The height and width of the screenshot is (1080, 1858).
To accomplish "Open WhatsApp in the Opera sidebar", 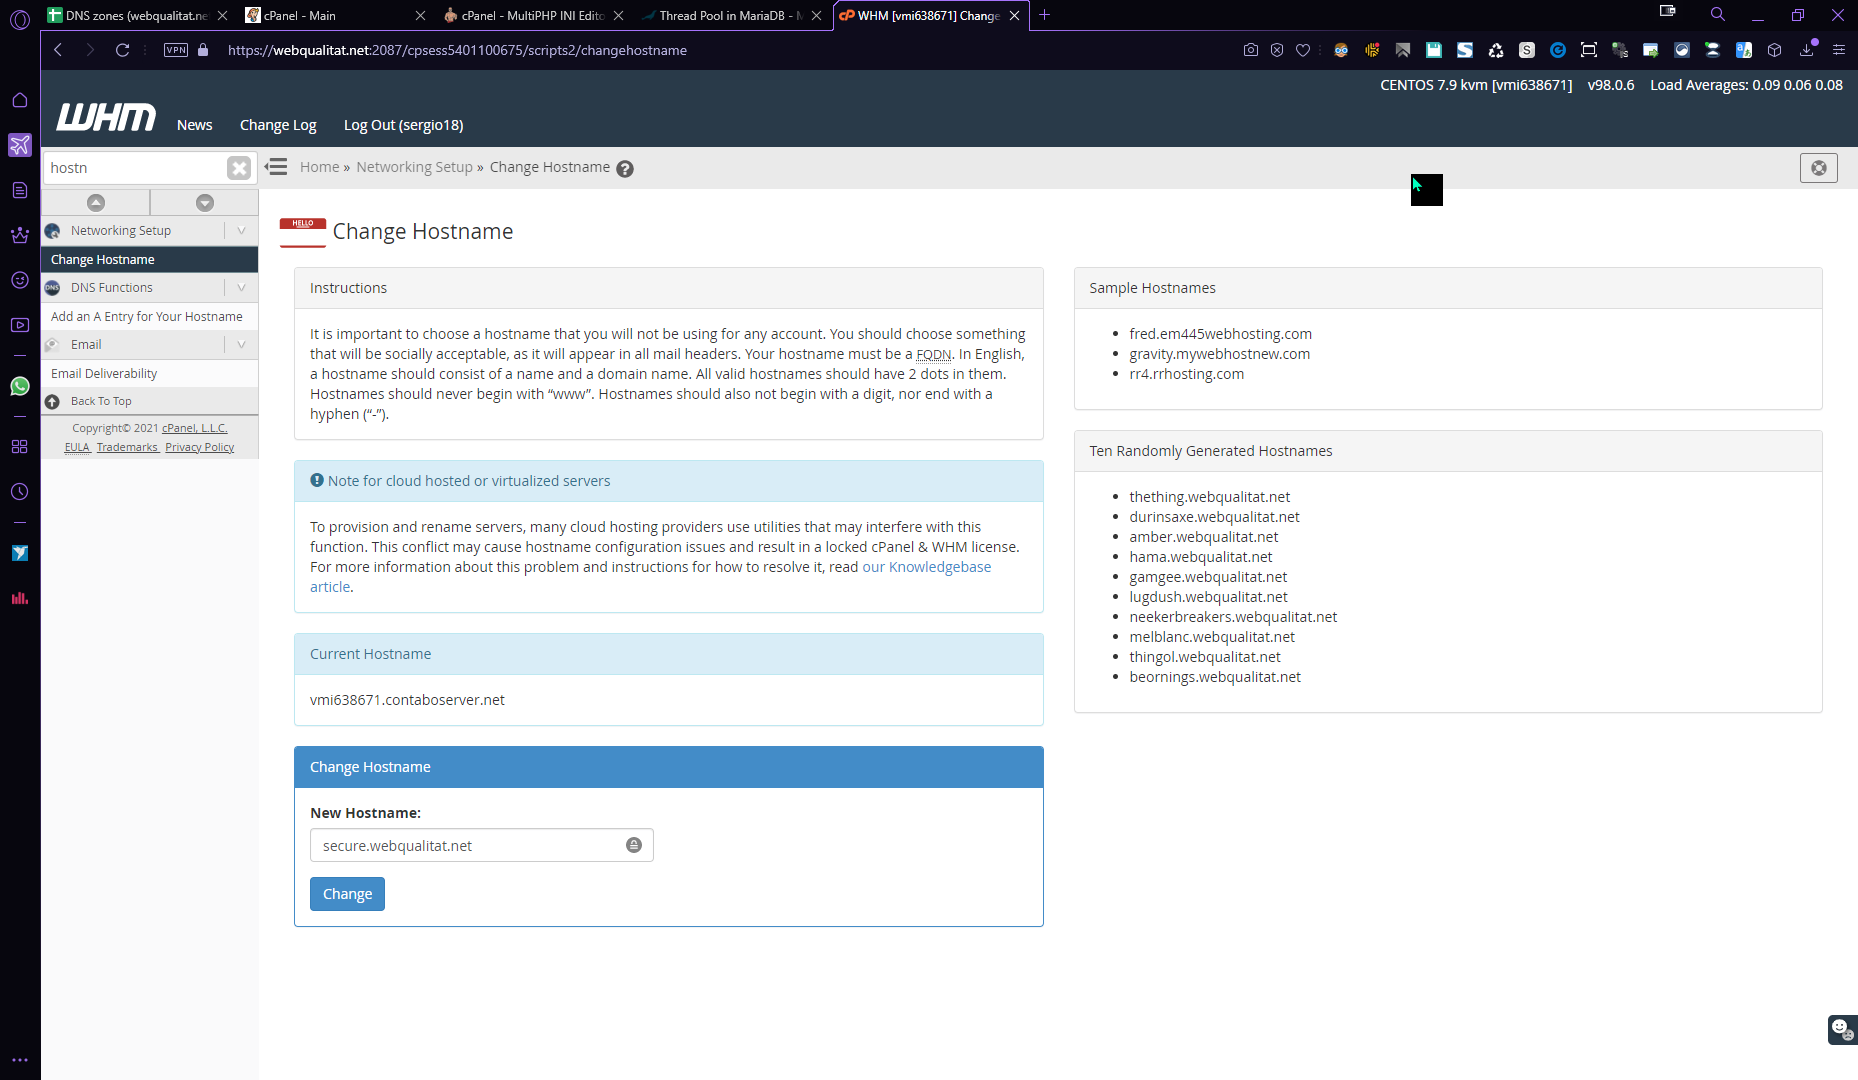I will coord(20,386).
